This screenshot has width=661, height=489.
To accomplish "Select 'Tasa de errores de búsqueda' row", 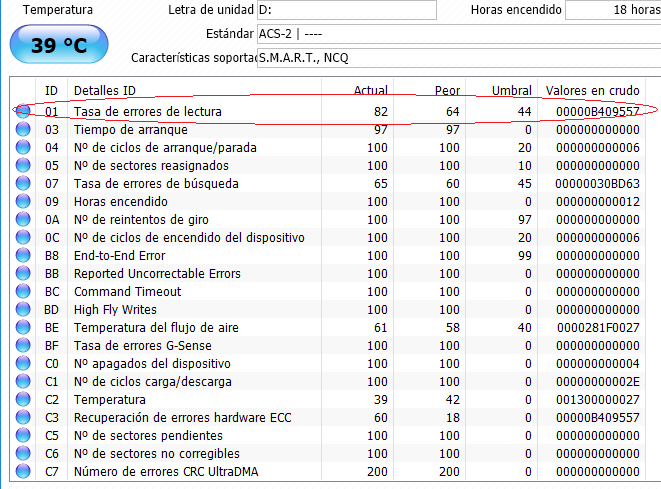I will pos(327,183).
